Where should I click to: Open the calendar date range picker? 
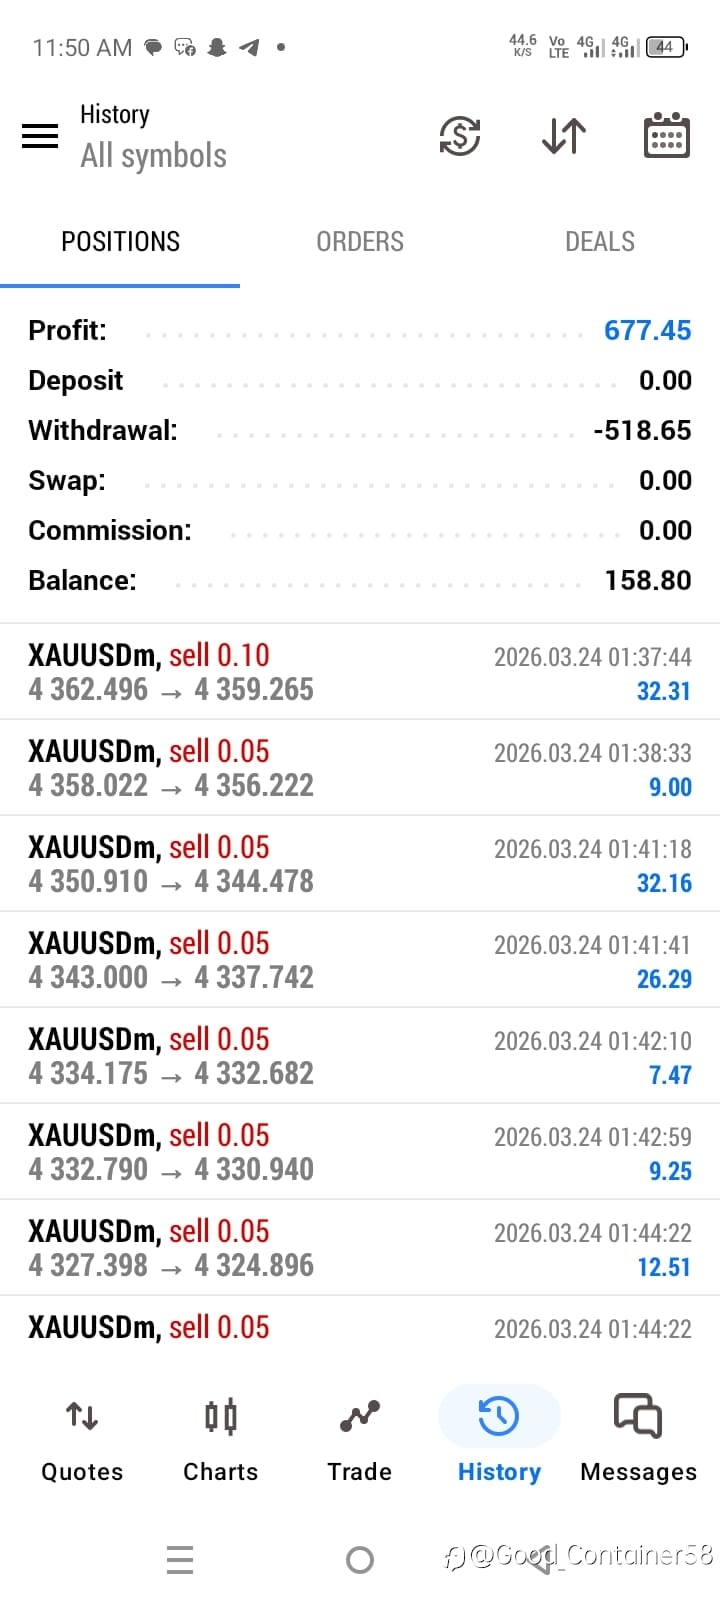coord(666,136)
